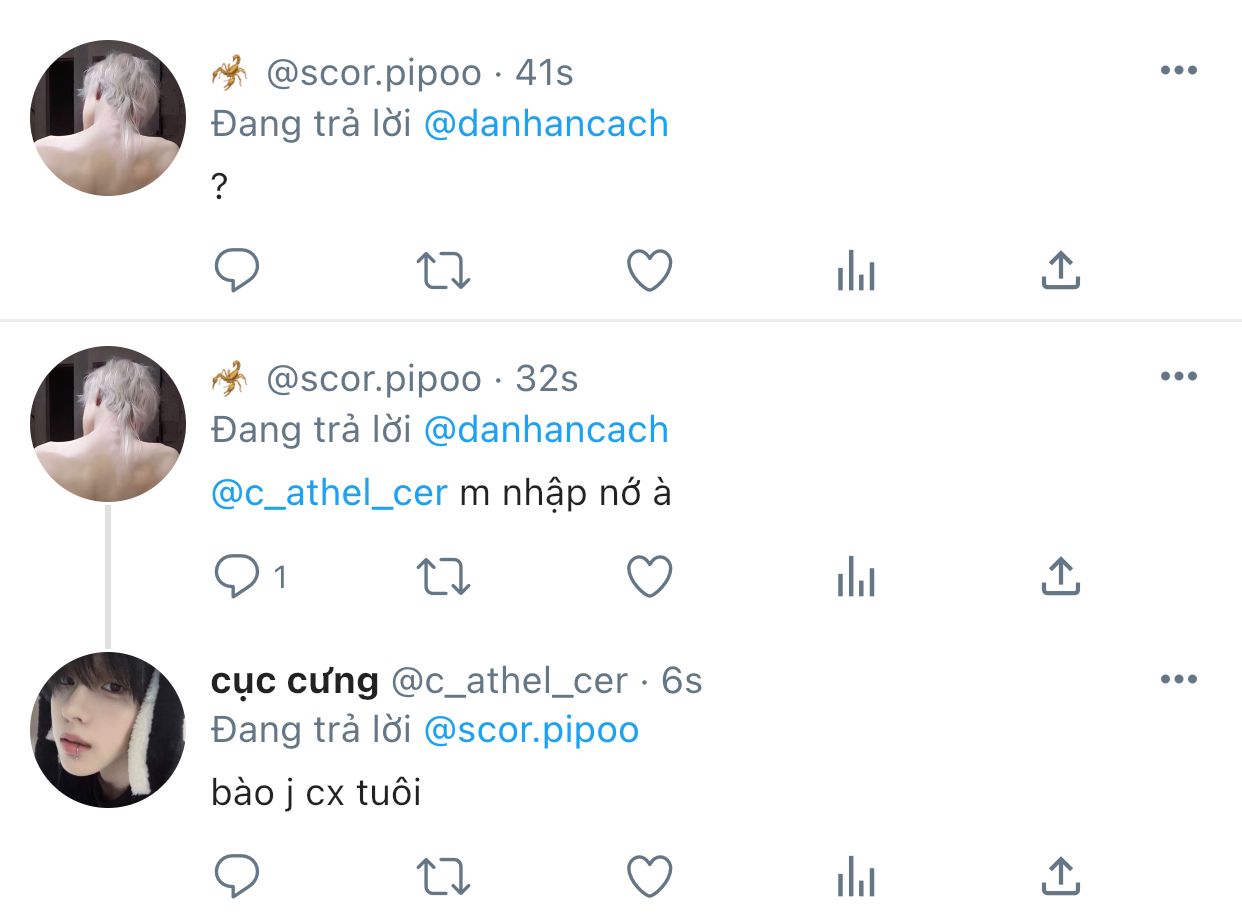
Task: Open @scor.pipoo link in cục cưng's reply
Action: pos(531,730)
